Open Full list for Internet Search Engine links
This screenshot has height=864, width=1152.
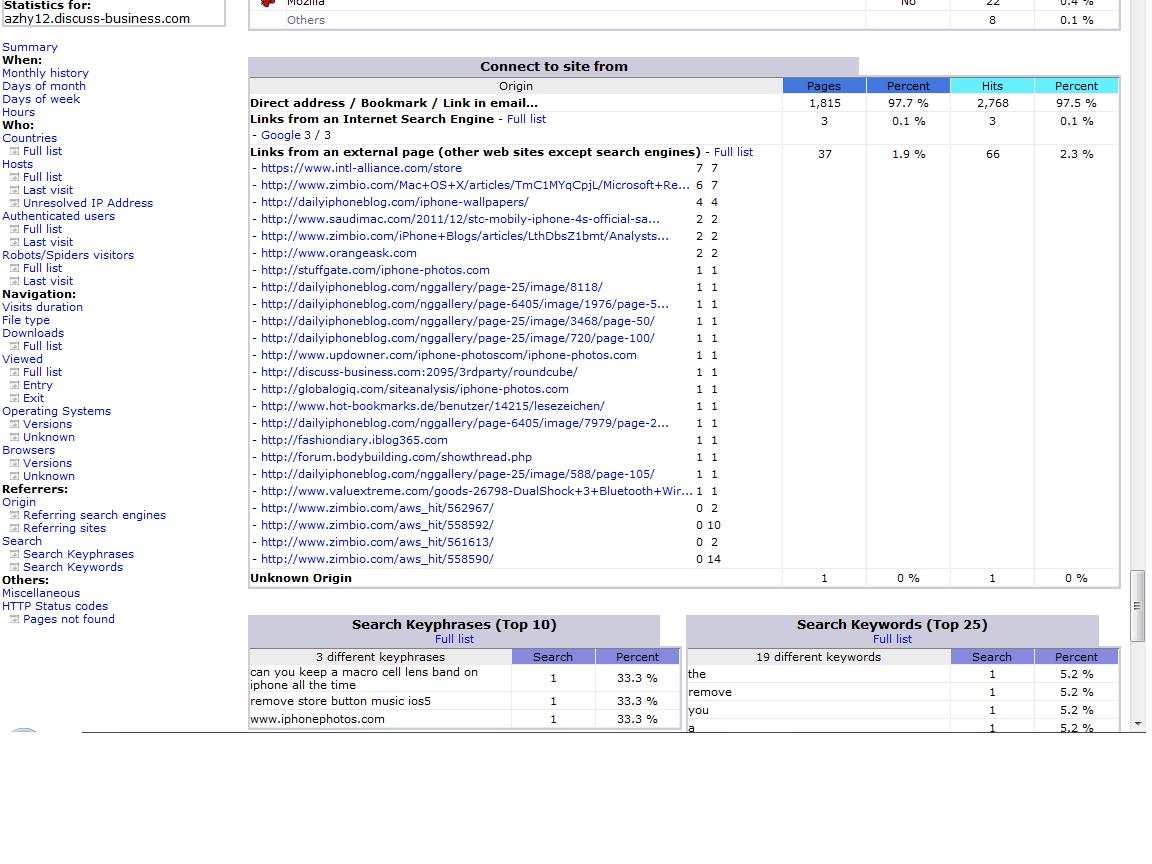point(526,119)
